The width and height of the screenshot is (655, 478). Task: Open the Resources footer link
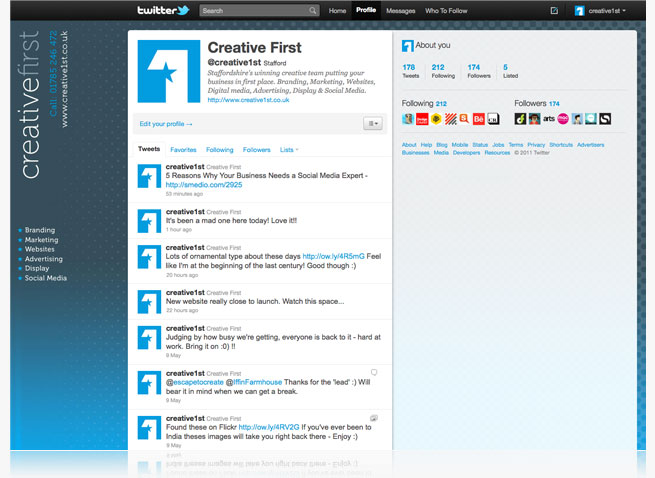pyautogui.click(x=497, y=153)
